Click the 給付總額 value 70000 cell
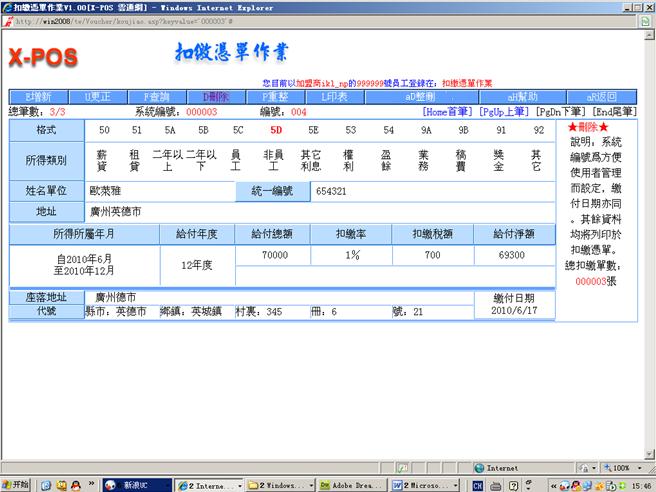This screenshot has width=656, height=492. click(x=275, y=256)
